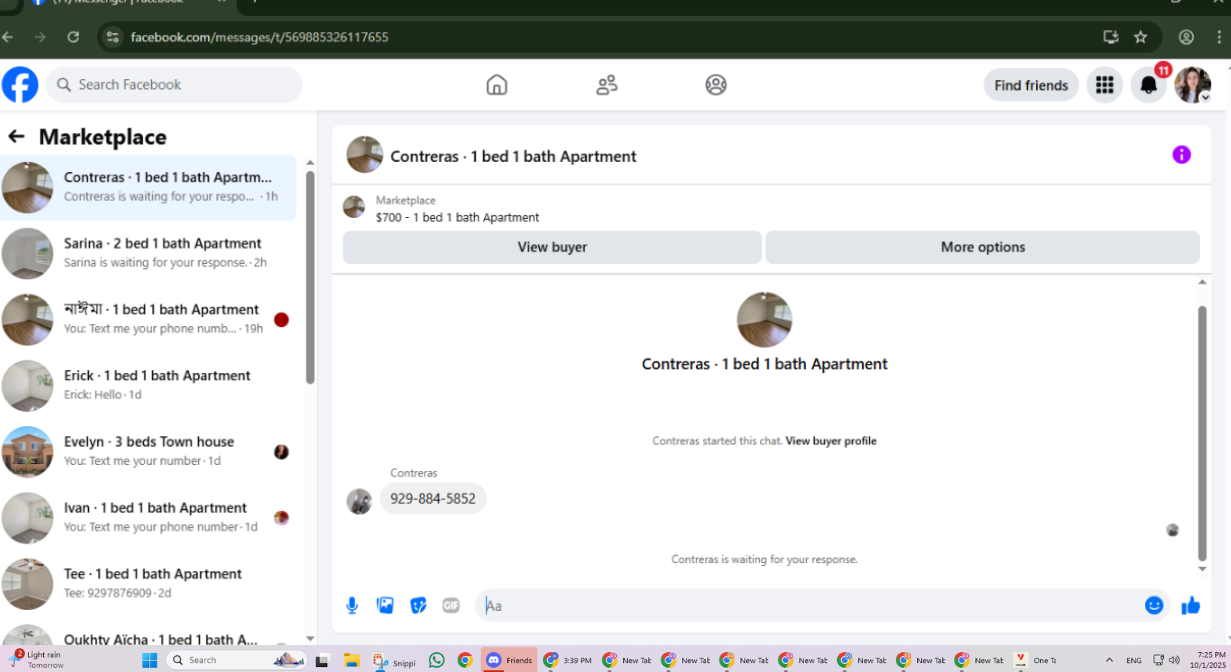Click the sticker icon in composer

click(x=418, y=605)
